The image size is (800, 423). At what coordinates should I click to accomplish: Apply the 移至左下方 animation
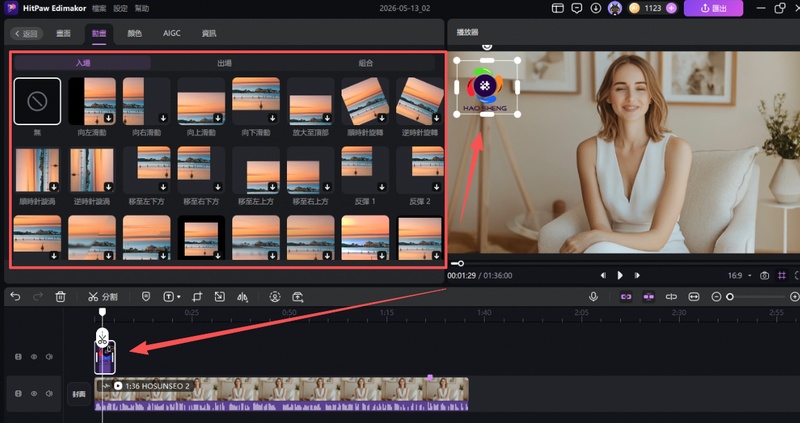(146, 170)
